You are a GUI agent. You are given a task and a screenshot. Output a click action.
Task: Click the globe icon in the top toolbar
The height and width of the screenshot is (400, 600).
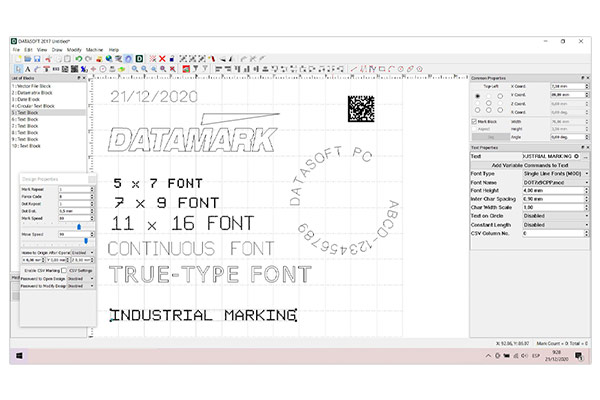pos(109,59)
